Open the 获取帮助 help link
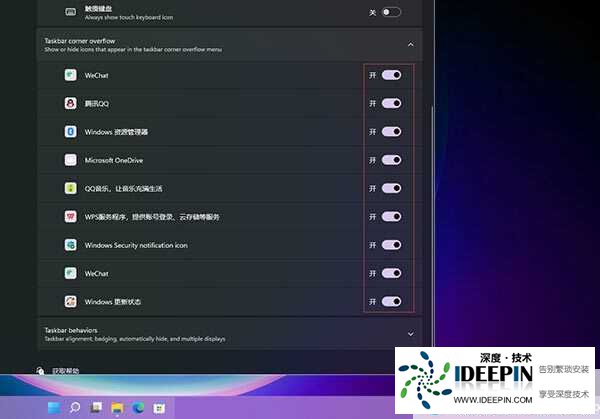 pos(65,371)
